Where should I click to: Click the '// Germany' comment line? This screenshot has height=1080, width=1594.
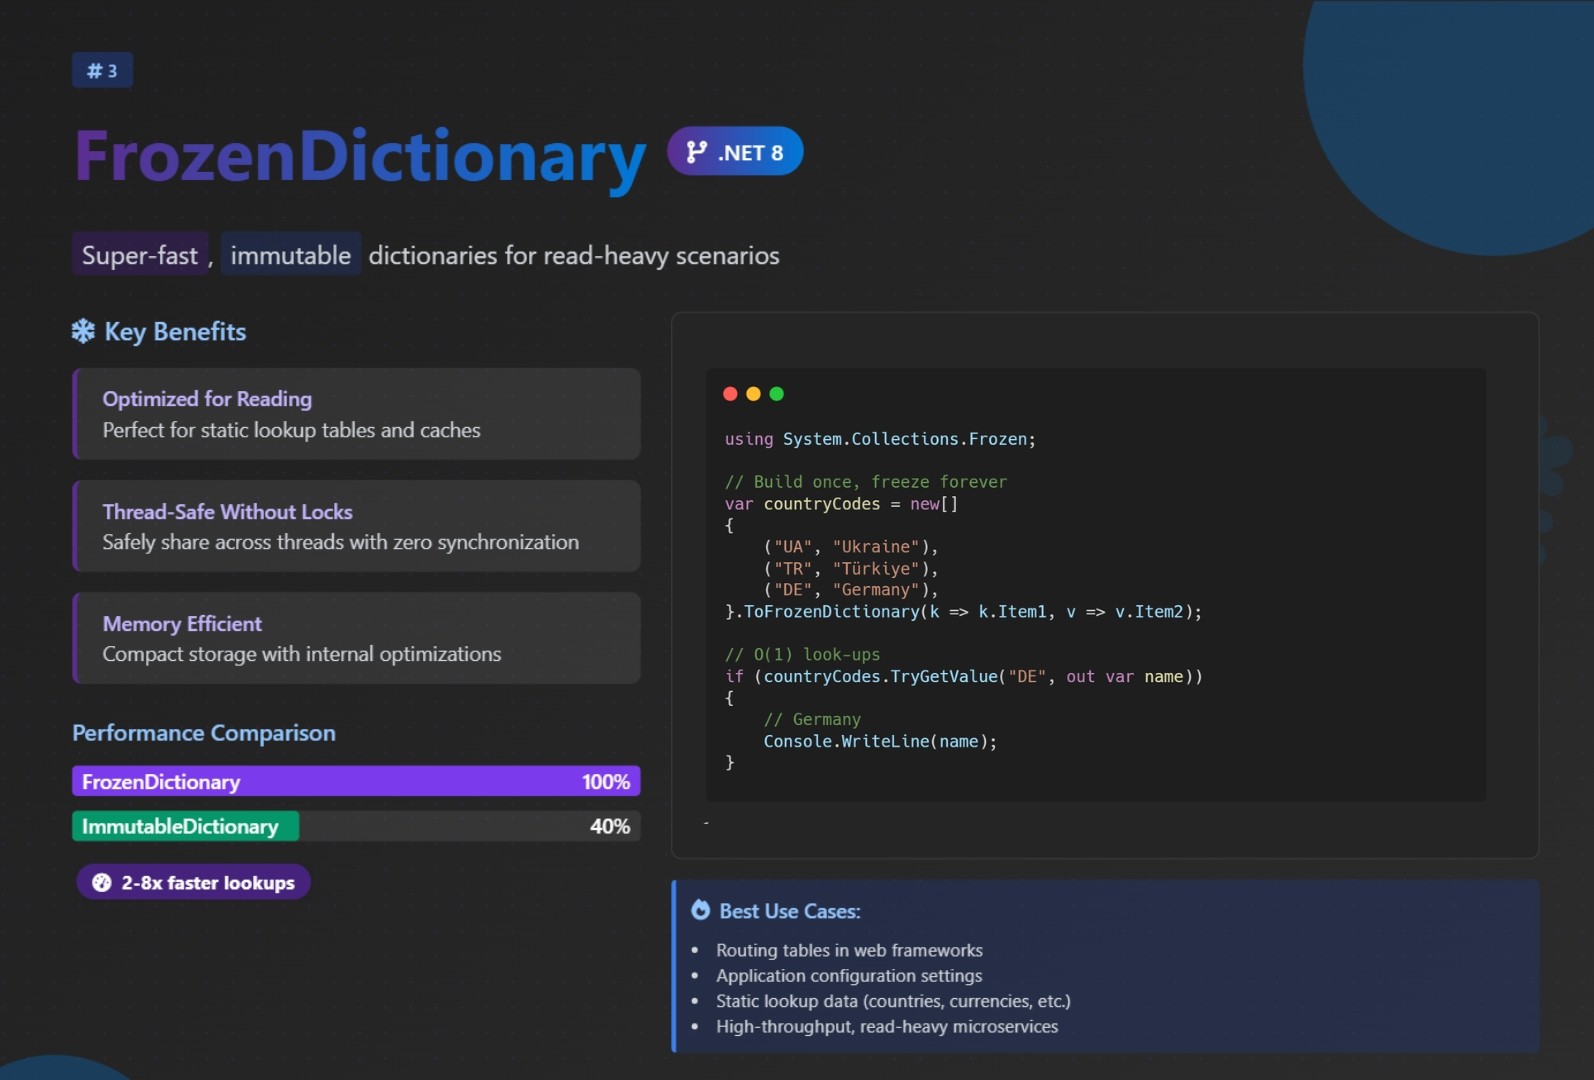[x=812, y=720]
